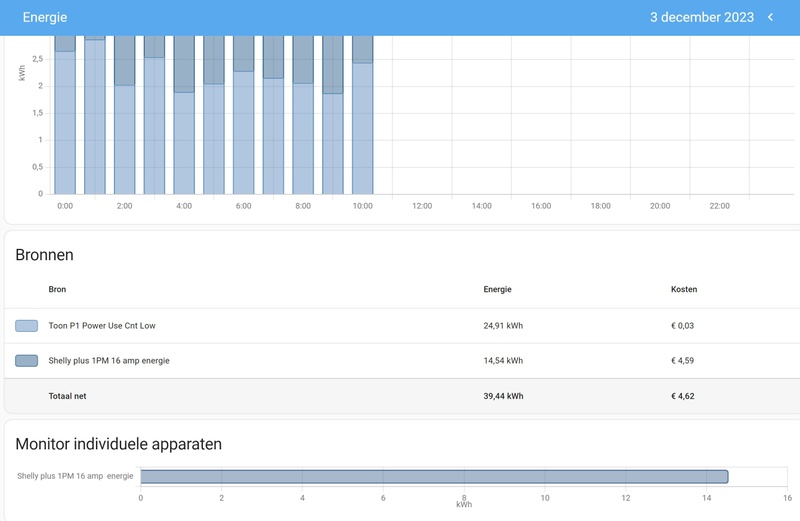Click the 12:00 time axis label
The image size is (800, 521).
click(422, 206)
